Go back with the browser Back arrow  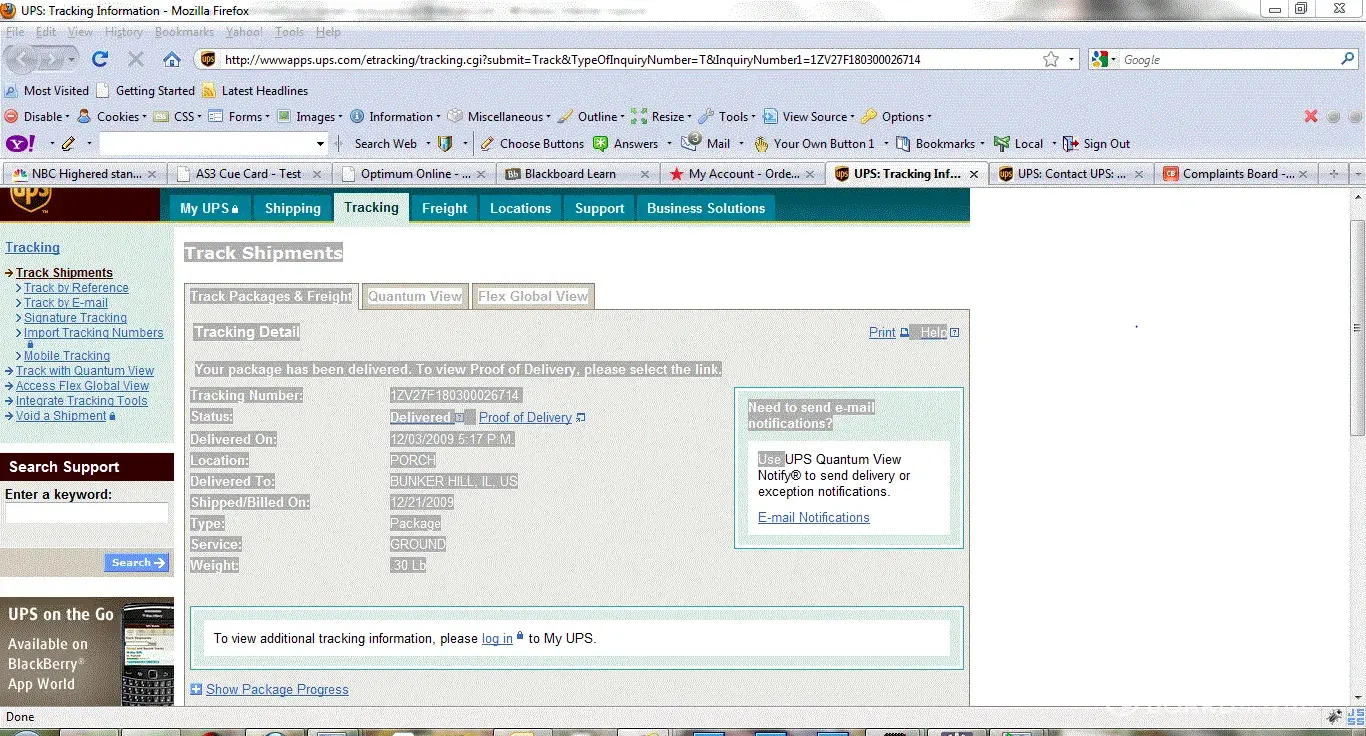(x=24, y=59)
